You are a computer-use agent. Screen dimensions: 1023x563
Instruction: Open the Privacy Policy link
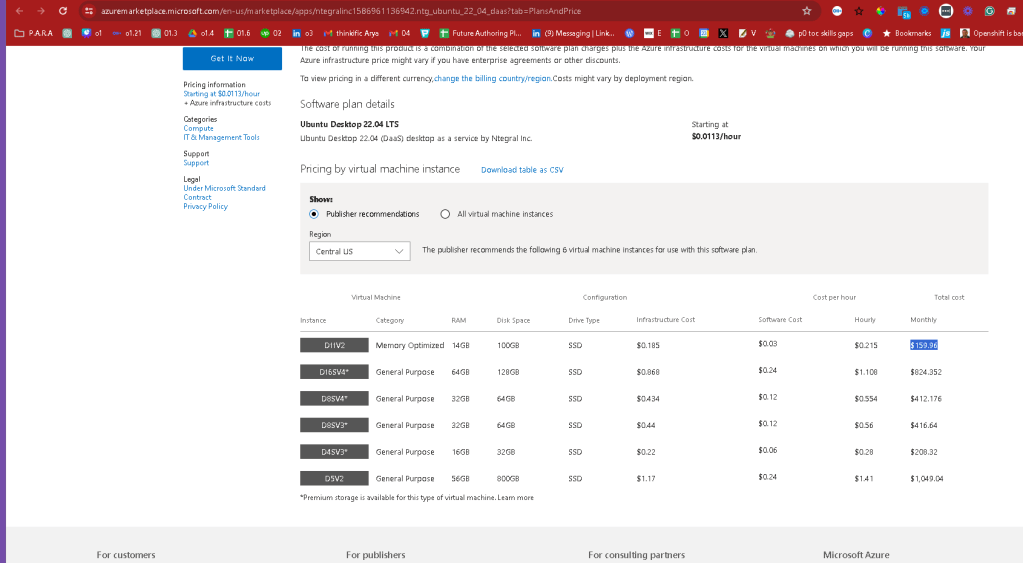click(206, 206)
